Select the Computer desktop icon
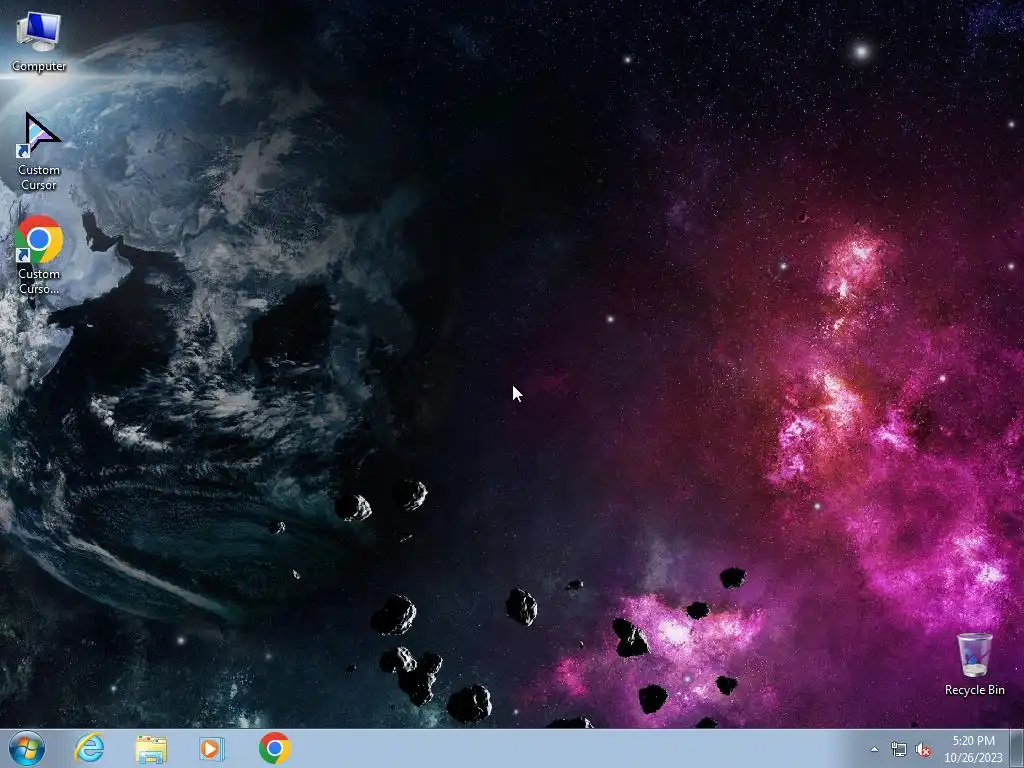Viewport: 1024px width, 768px height. (39, 42)
